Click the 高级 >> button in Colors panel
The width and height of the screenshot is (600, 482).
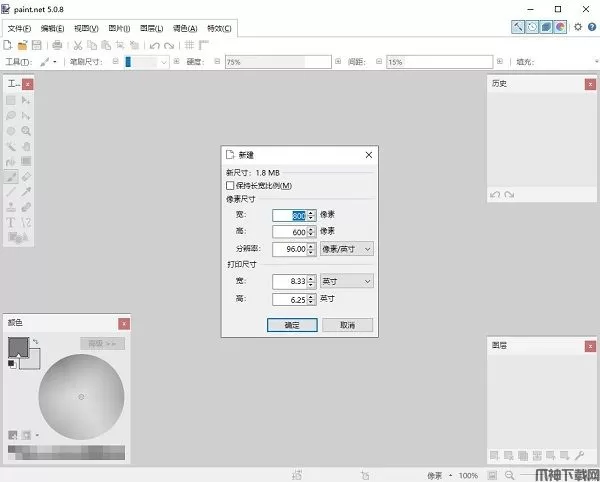coord(102,344)
